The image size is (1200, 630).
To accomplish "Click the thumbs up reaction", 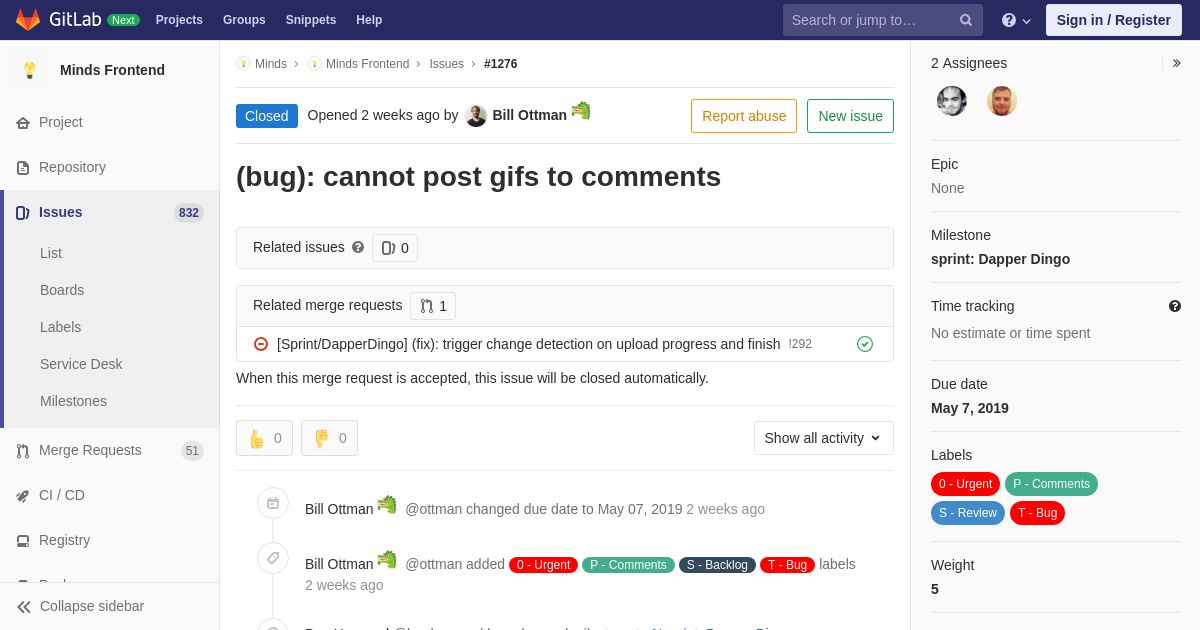I will click(x=265, y=438).
